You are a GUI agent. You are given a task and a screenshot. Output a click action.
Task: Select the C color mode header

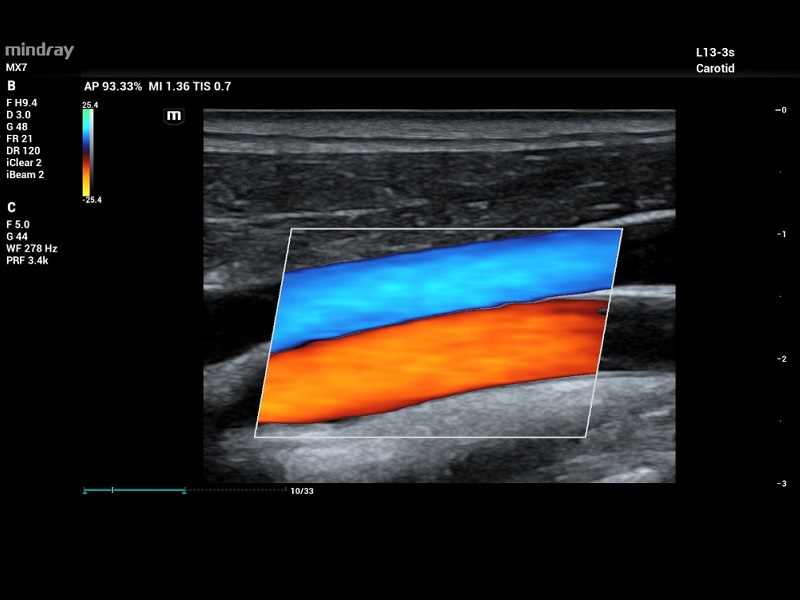point(11,207)
